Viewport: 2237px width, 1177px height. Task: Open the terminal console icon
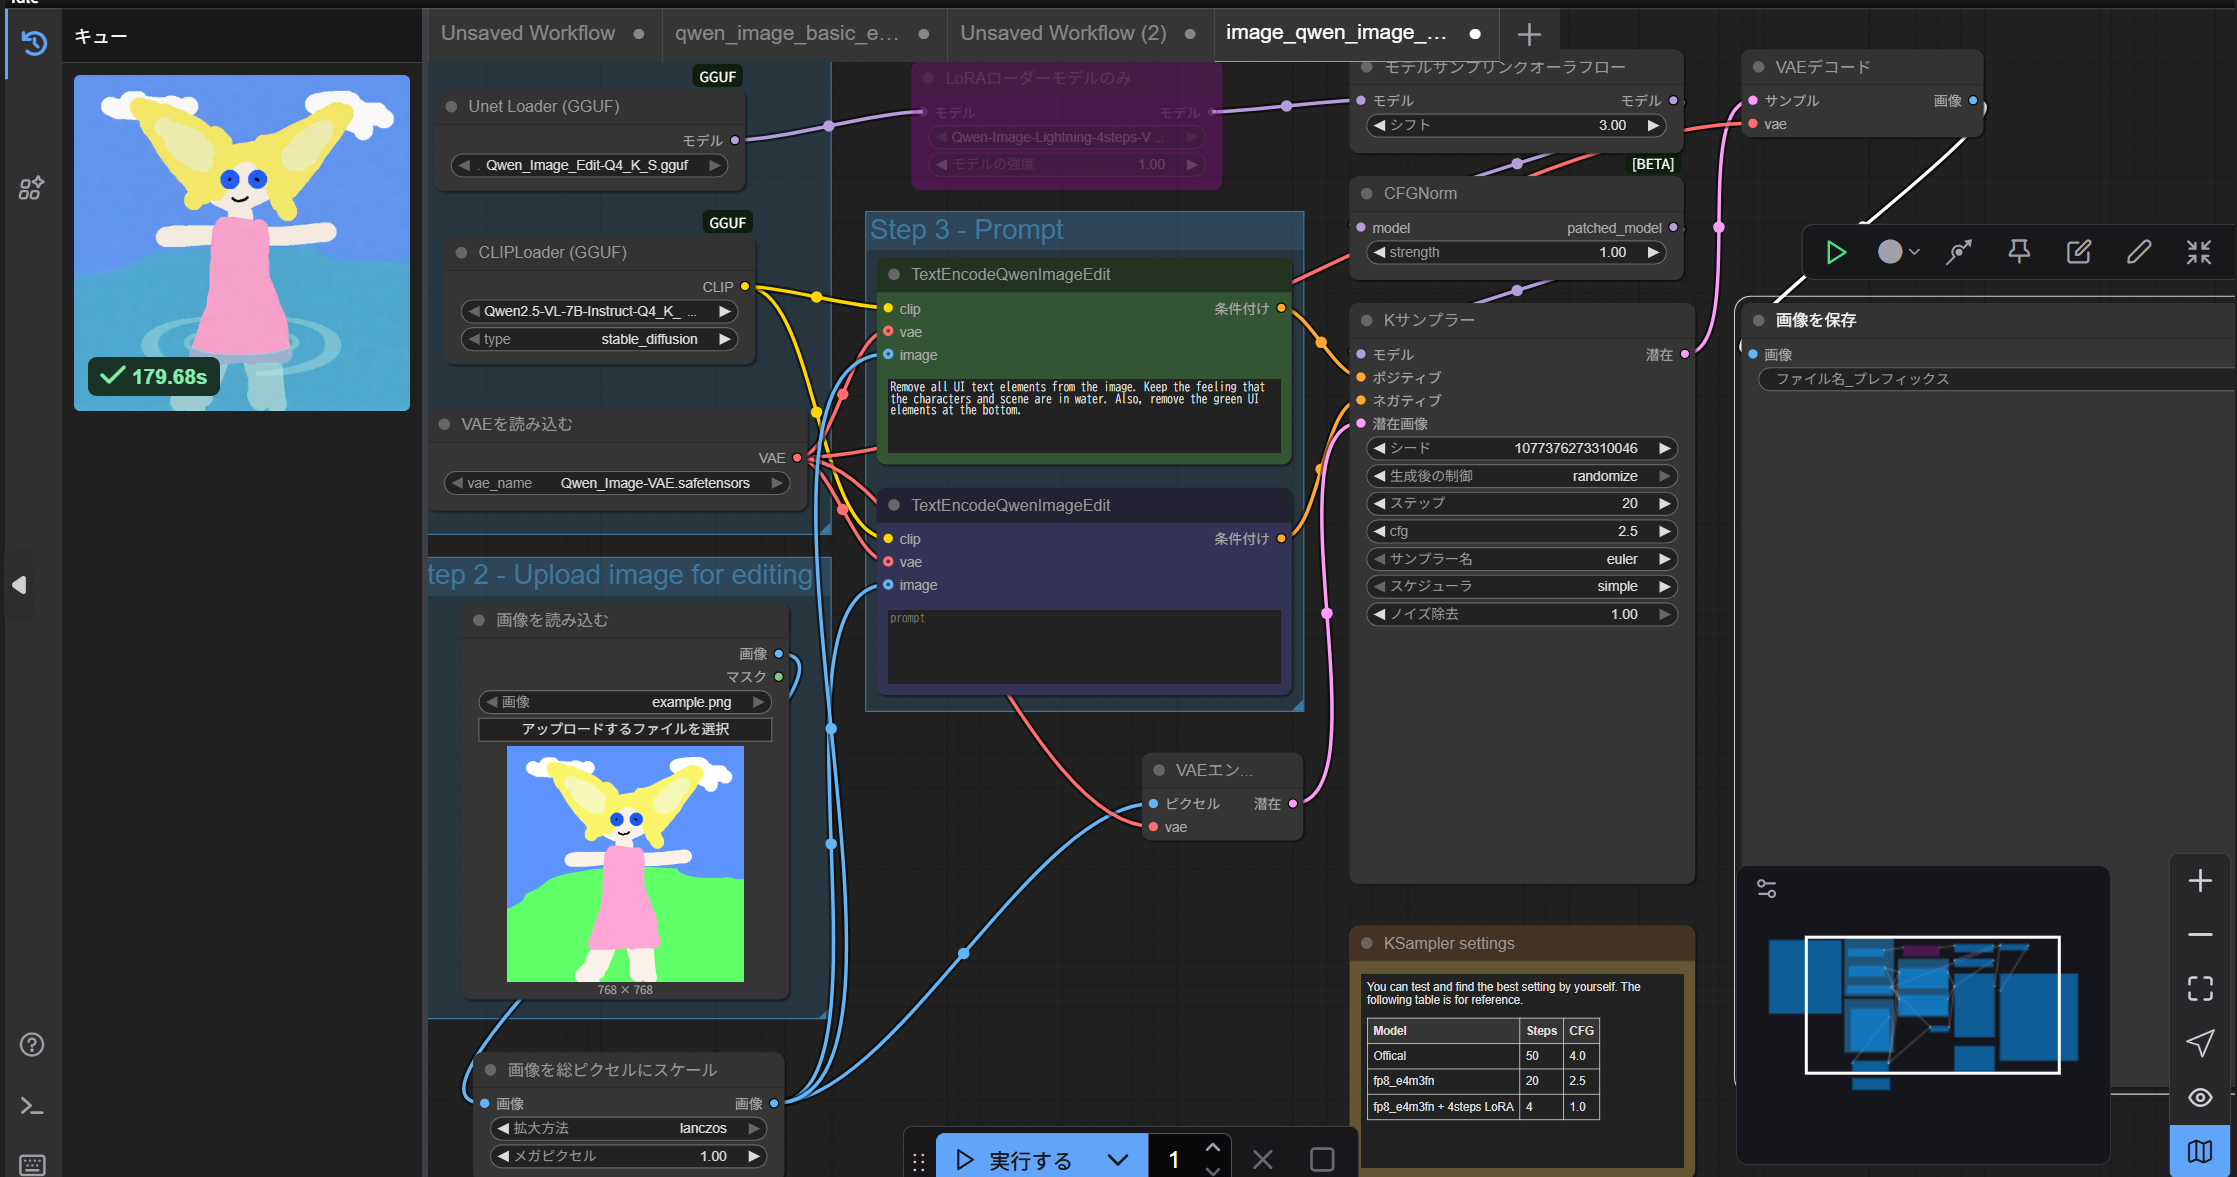pyautogui.click(x=32, y=1105)
